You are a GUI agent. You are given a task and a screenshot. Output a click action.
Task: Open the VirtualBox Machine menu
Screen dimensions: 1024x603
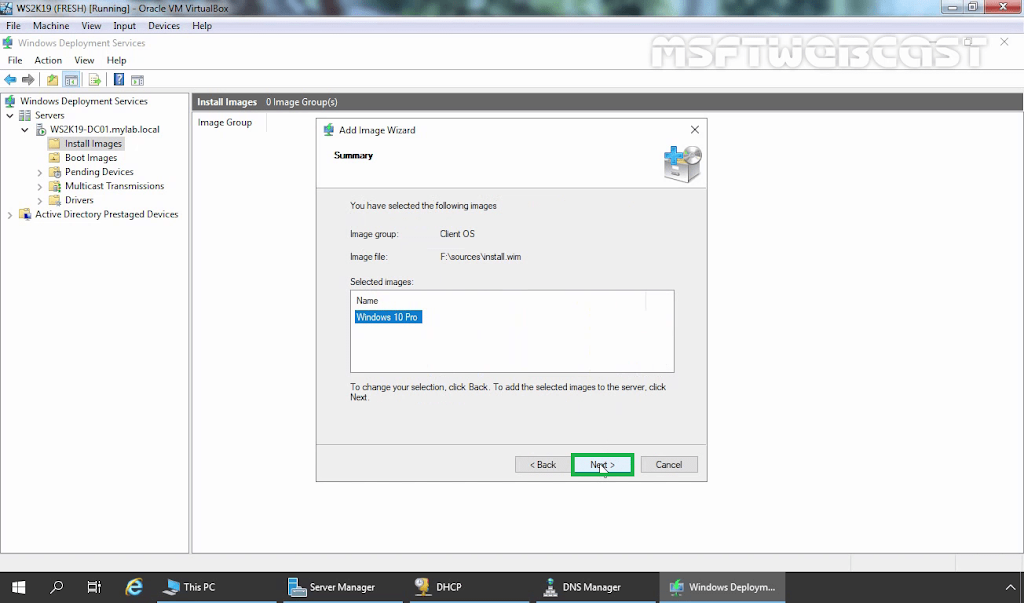coord(51,25)
